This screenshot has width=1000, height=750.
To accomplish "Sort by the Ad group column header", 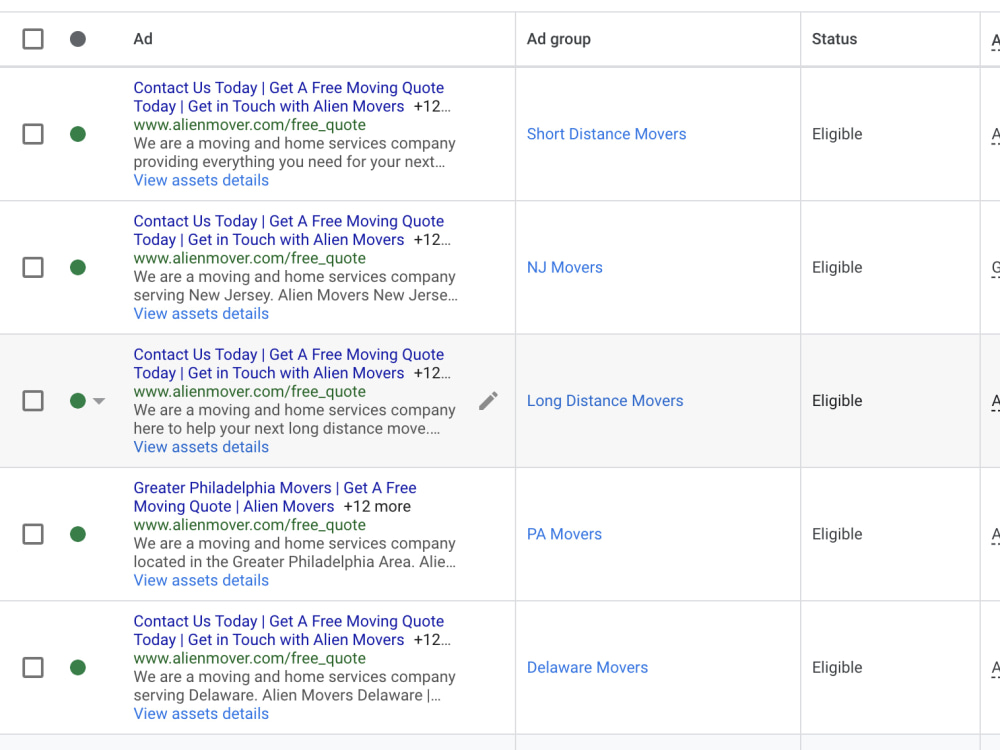I will [559, 39].
